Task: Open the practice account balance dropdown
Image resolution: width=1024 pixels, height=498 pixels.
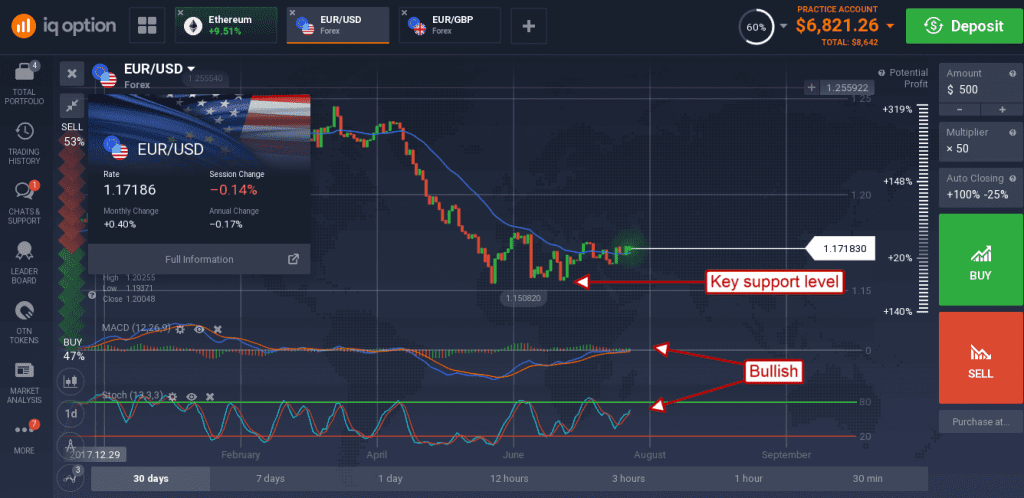Action: tap(891, 26)
